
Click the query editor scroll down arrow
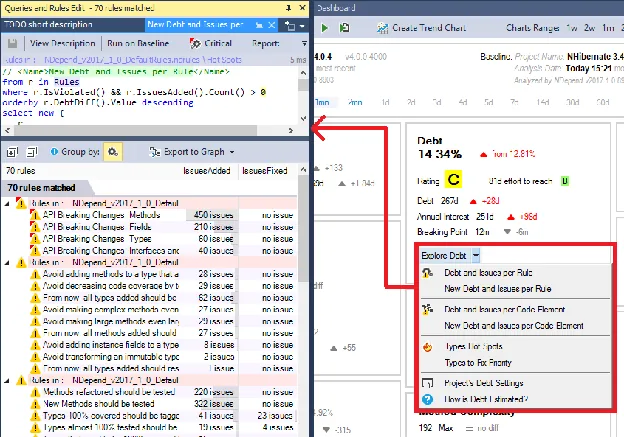pyautogui.click(x=303, y=119)
